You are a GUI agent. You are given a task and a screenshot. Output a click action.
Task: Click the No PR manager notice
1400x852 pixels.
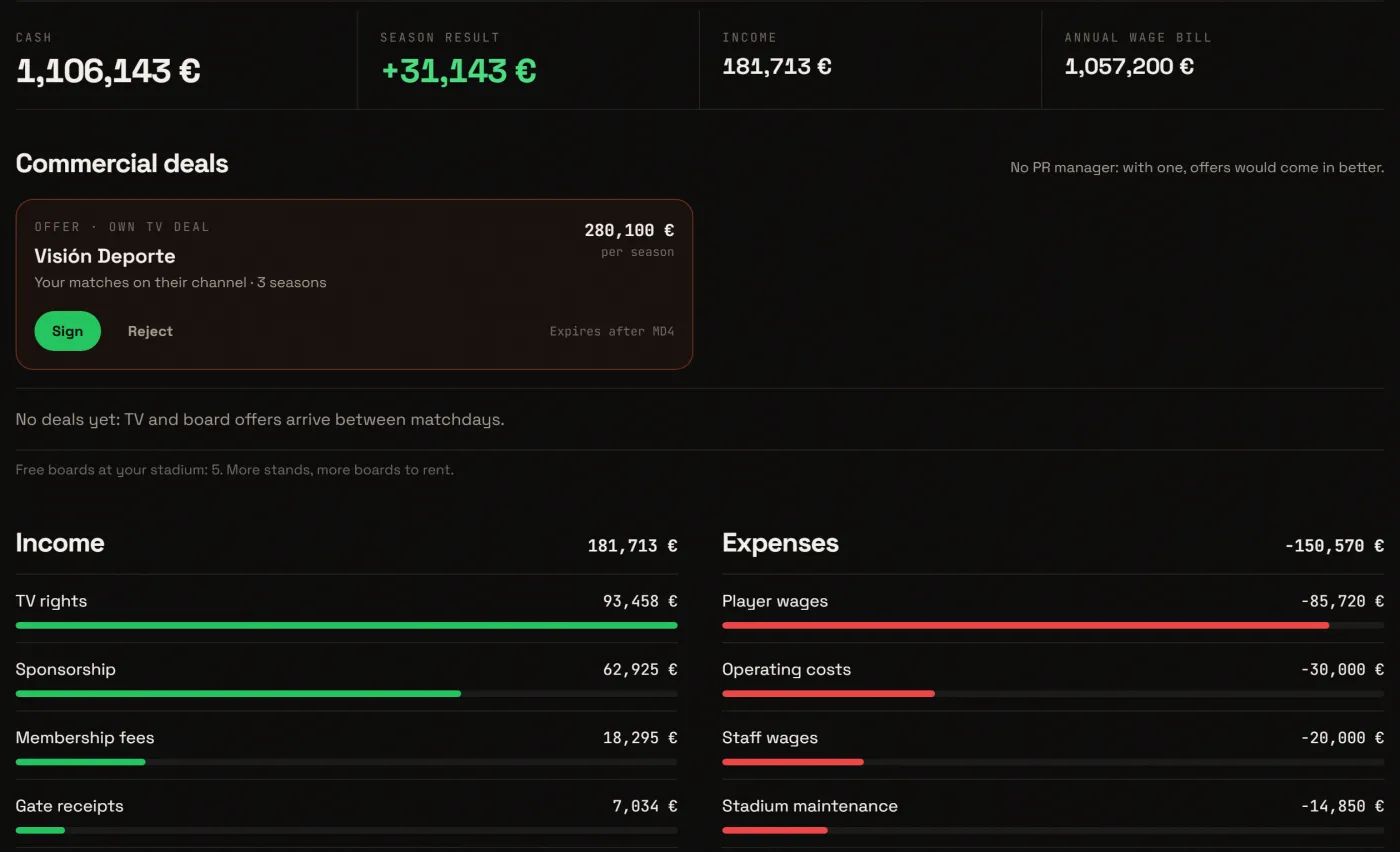click(1197, 167)
